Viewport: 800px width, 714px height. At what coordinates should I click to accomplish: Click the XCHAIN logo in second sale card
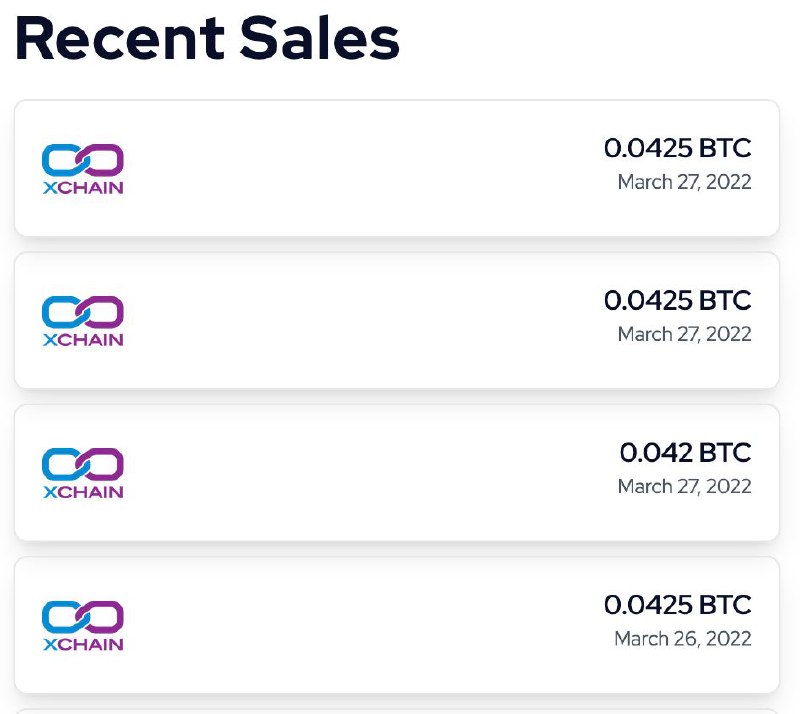(x=83, y=321)
